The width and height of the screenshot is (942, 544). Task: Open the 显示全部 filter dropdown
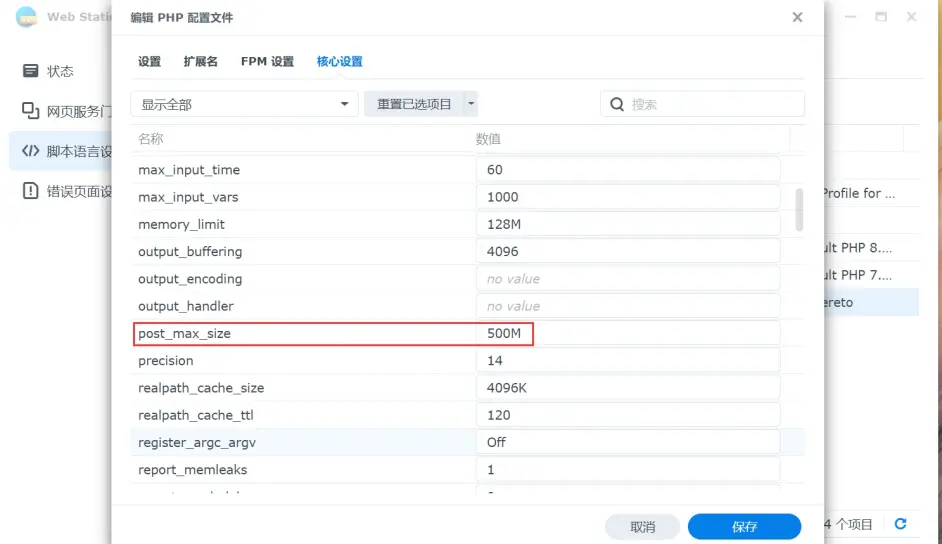[245, 104]
